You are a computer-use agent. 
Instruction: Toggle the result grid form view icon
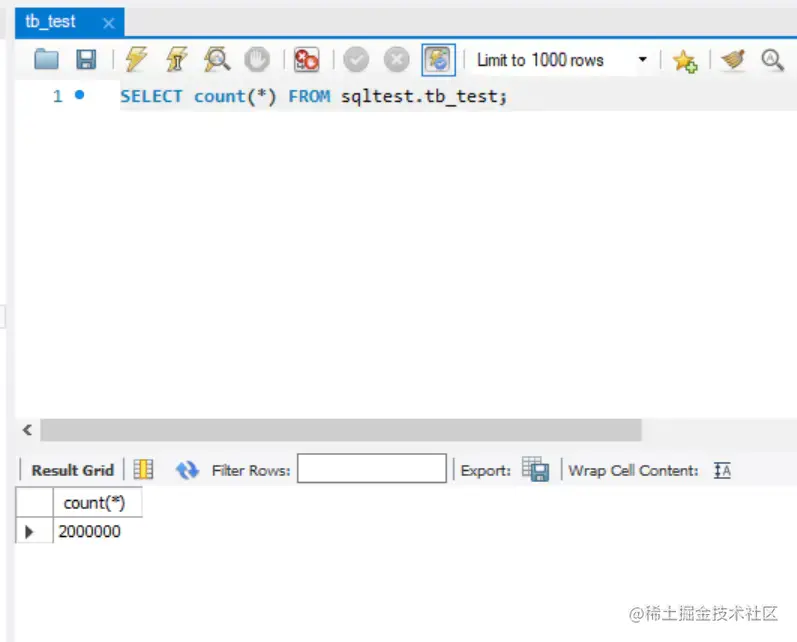click(143, 469)
